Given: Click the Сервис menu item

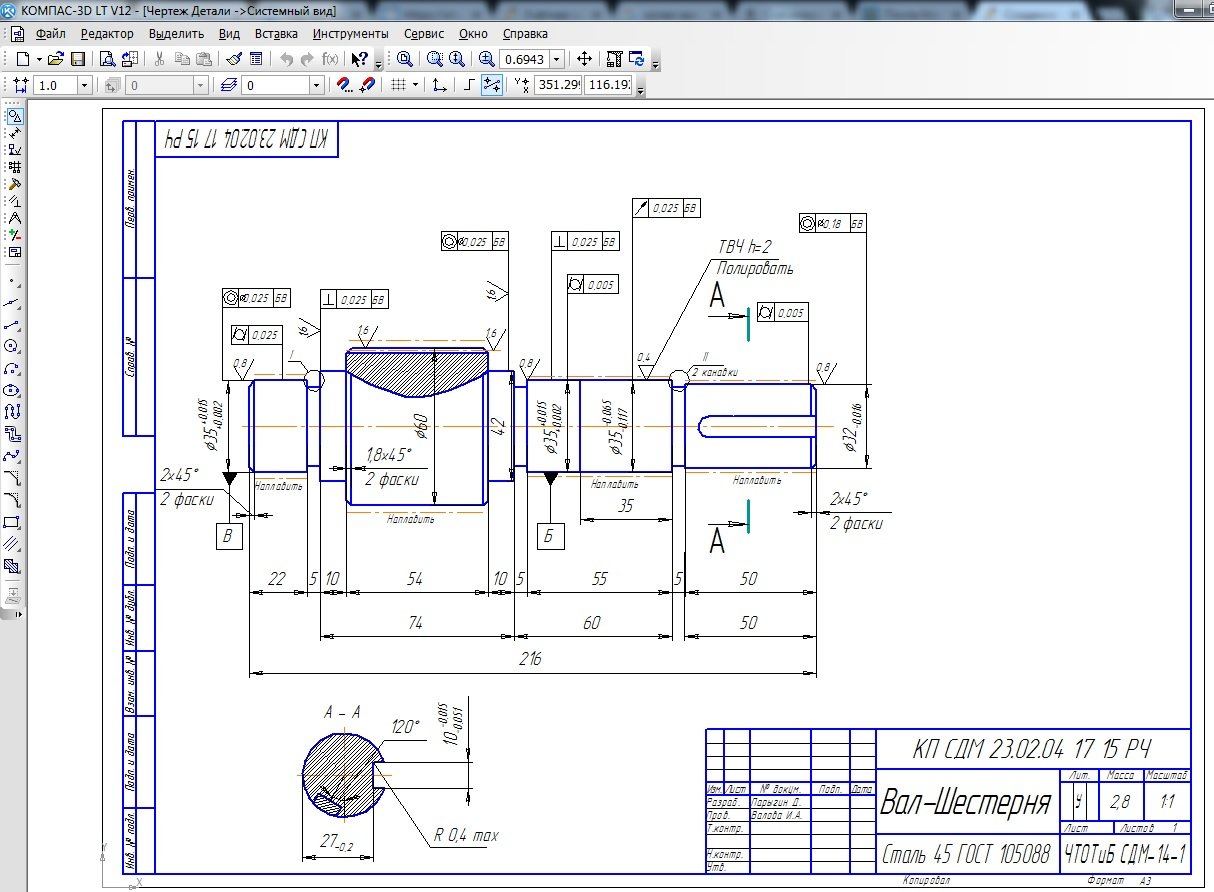Looking at the screenshot, I should tap(423, 33).
